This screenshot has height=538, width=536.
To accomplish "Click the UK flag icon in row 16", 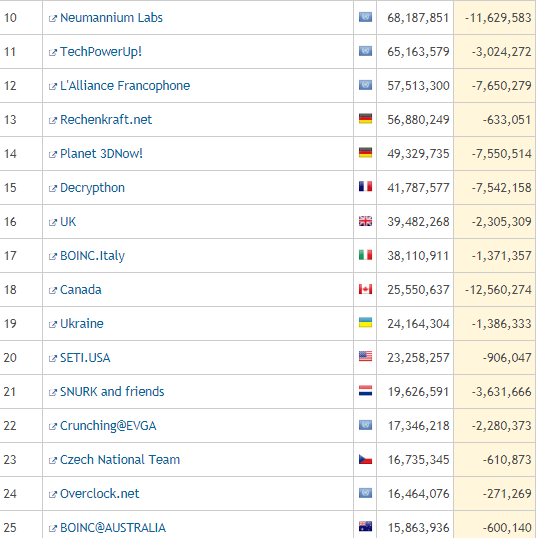I will tap(365, 221).
